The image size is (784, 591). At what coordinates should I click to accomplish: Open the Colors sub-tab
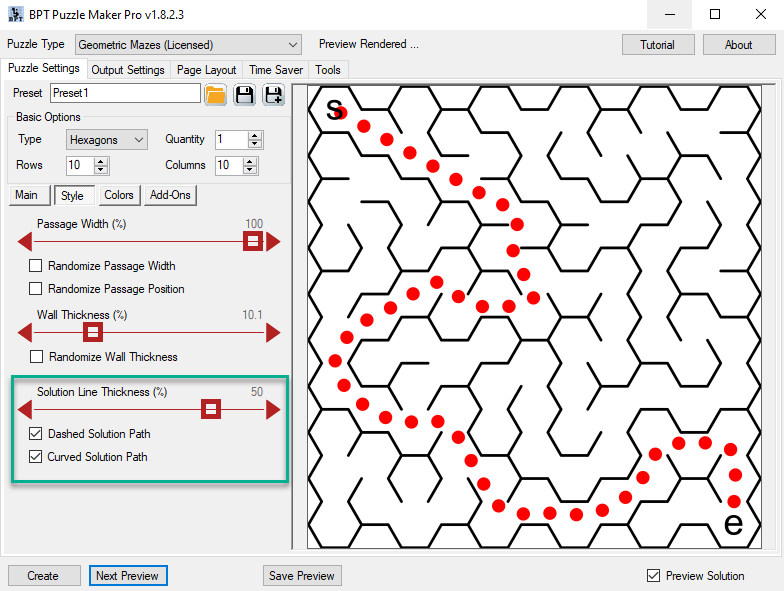click(119, 195)
